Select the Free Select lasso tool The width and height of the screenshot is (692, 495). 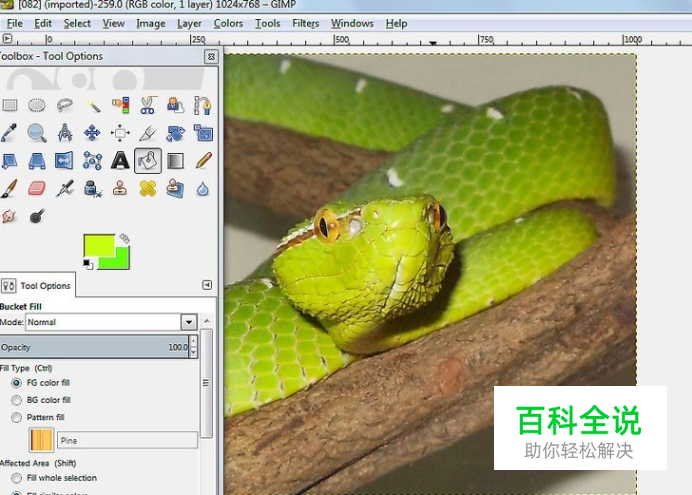click(65, 105)
